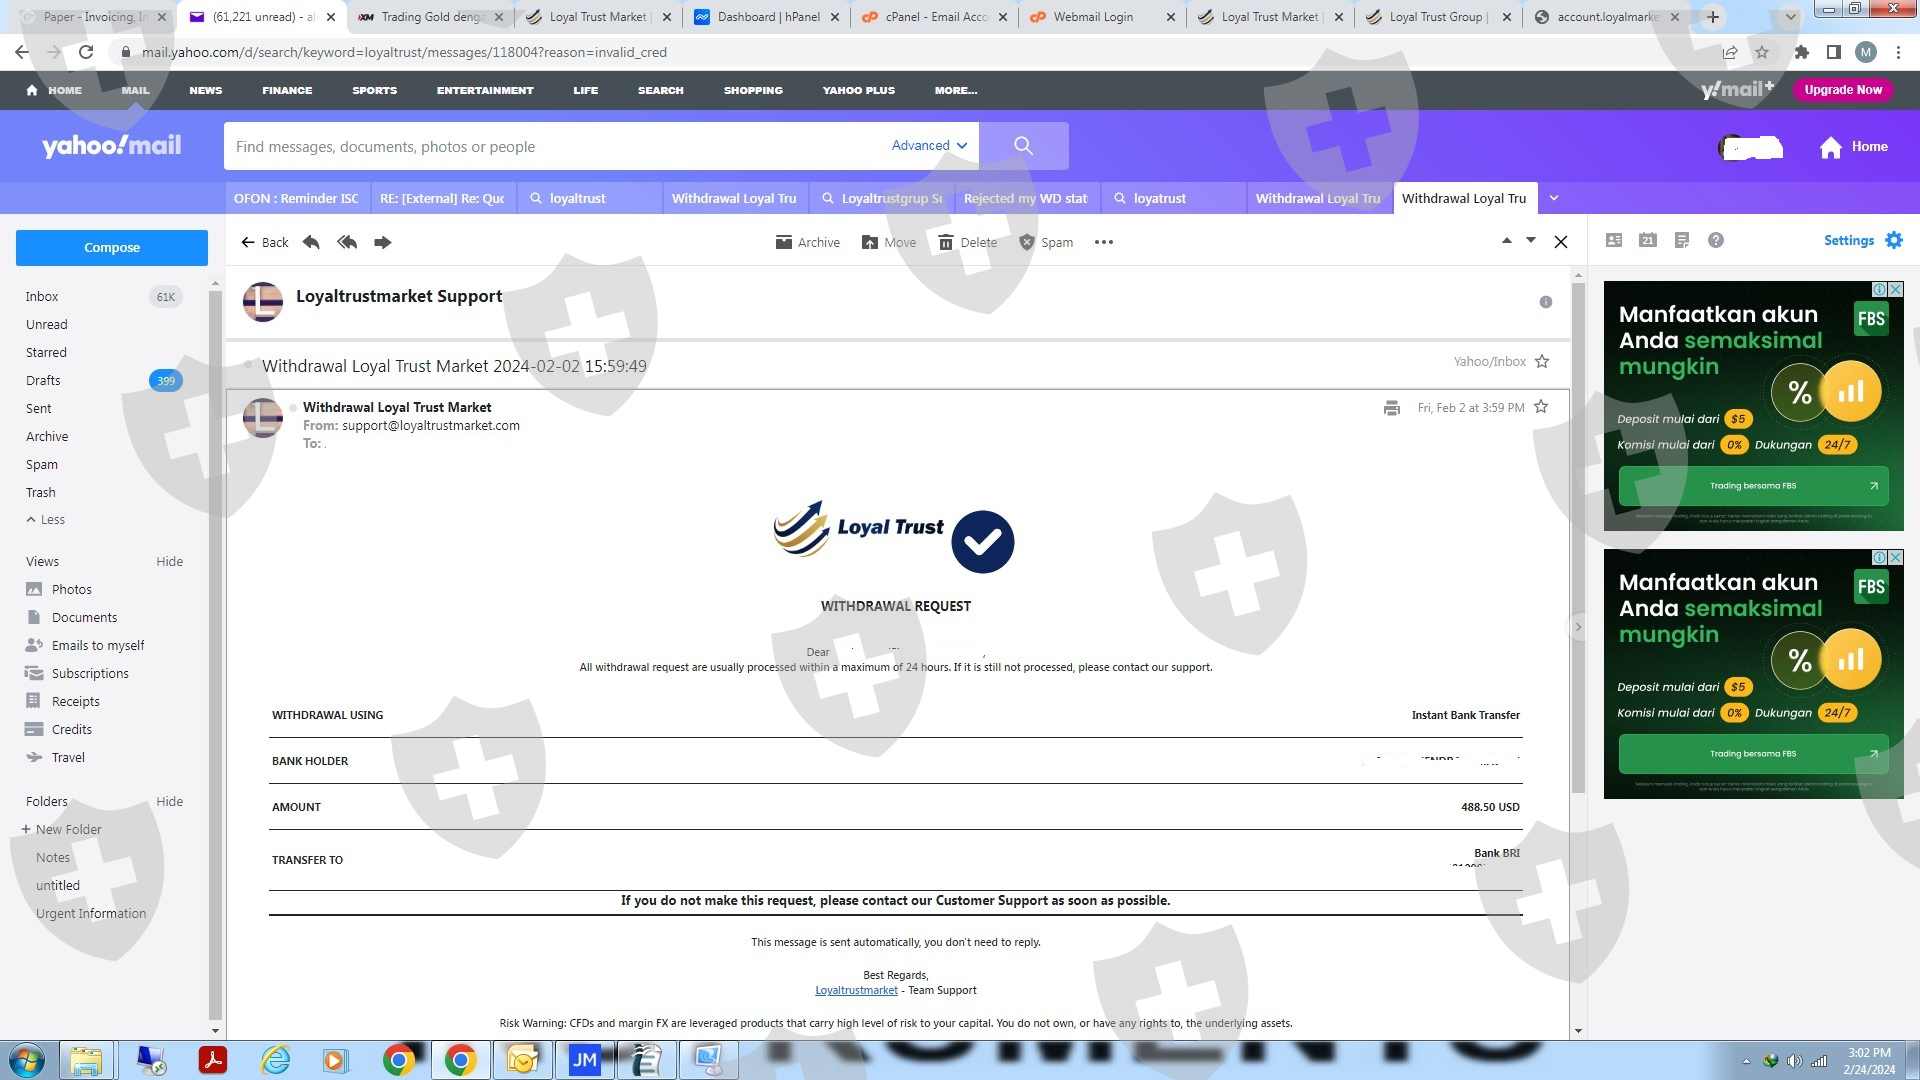This screenshot has height=1080, width=1920.
Task: Click the Reply All icon
Action: (347, 242)
